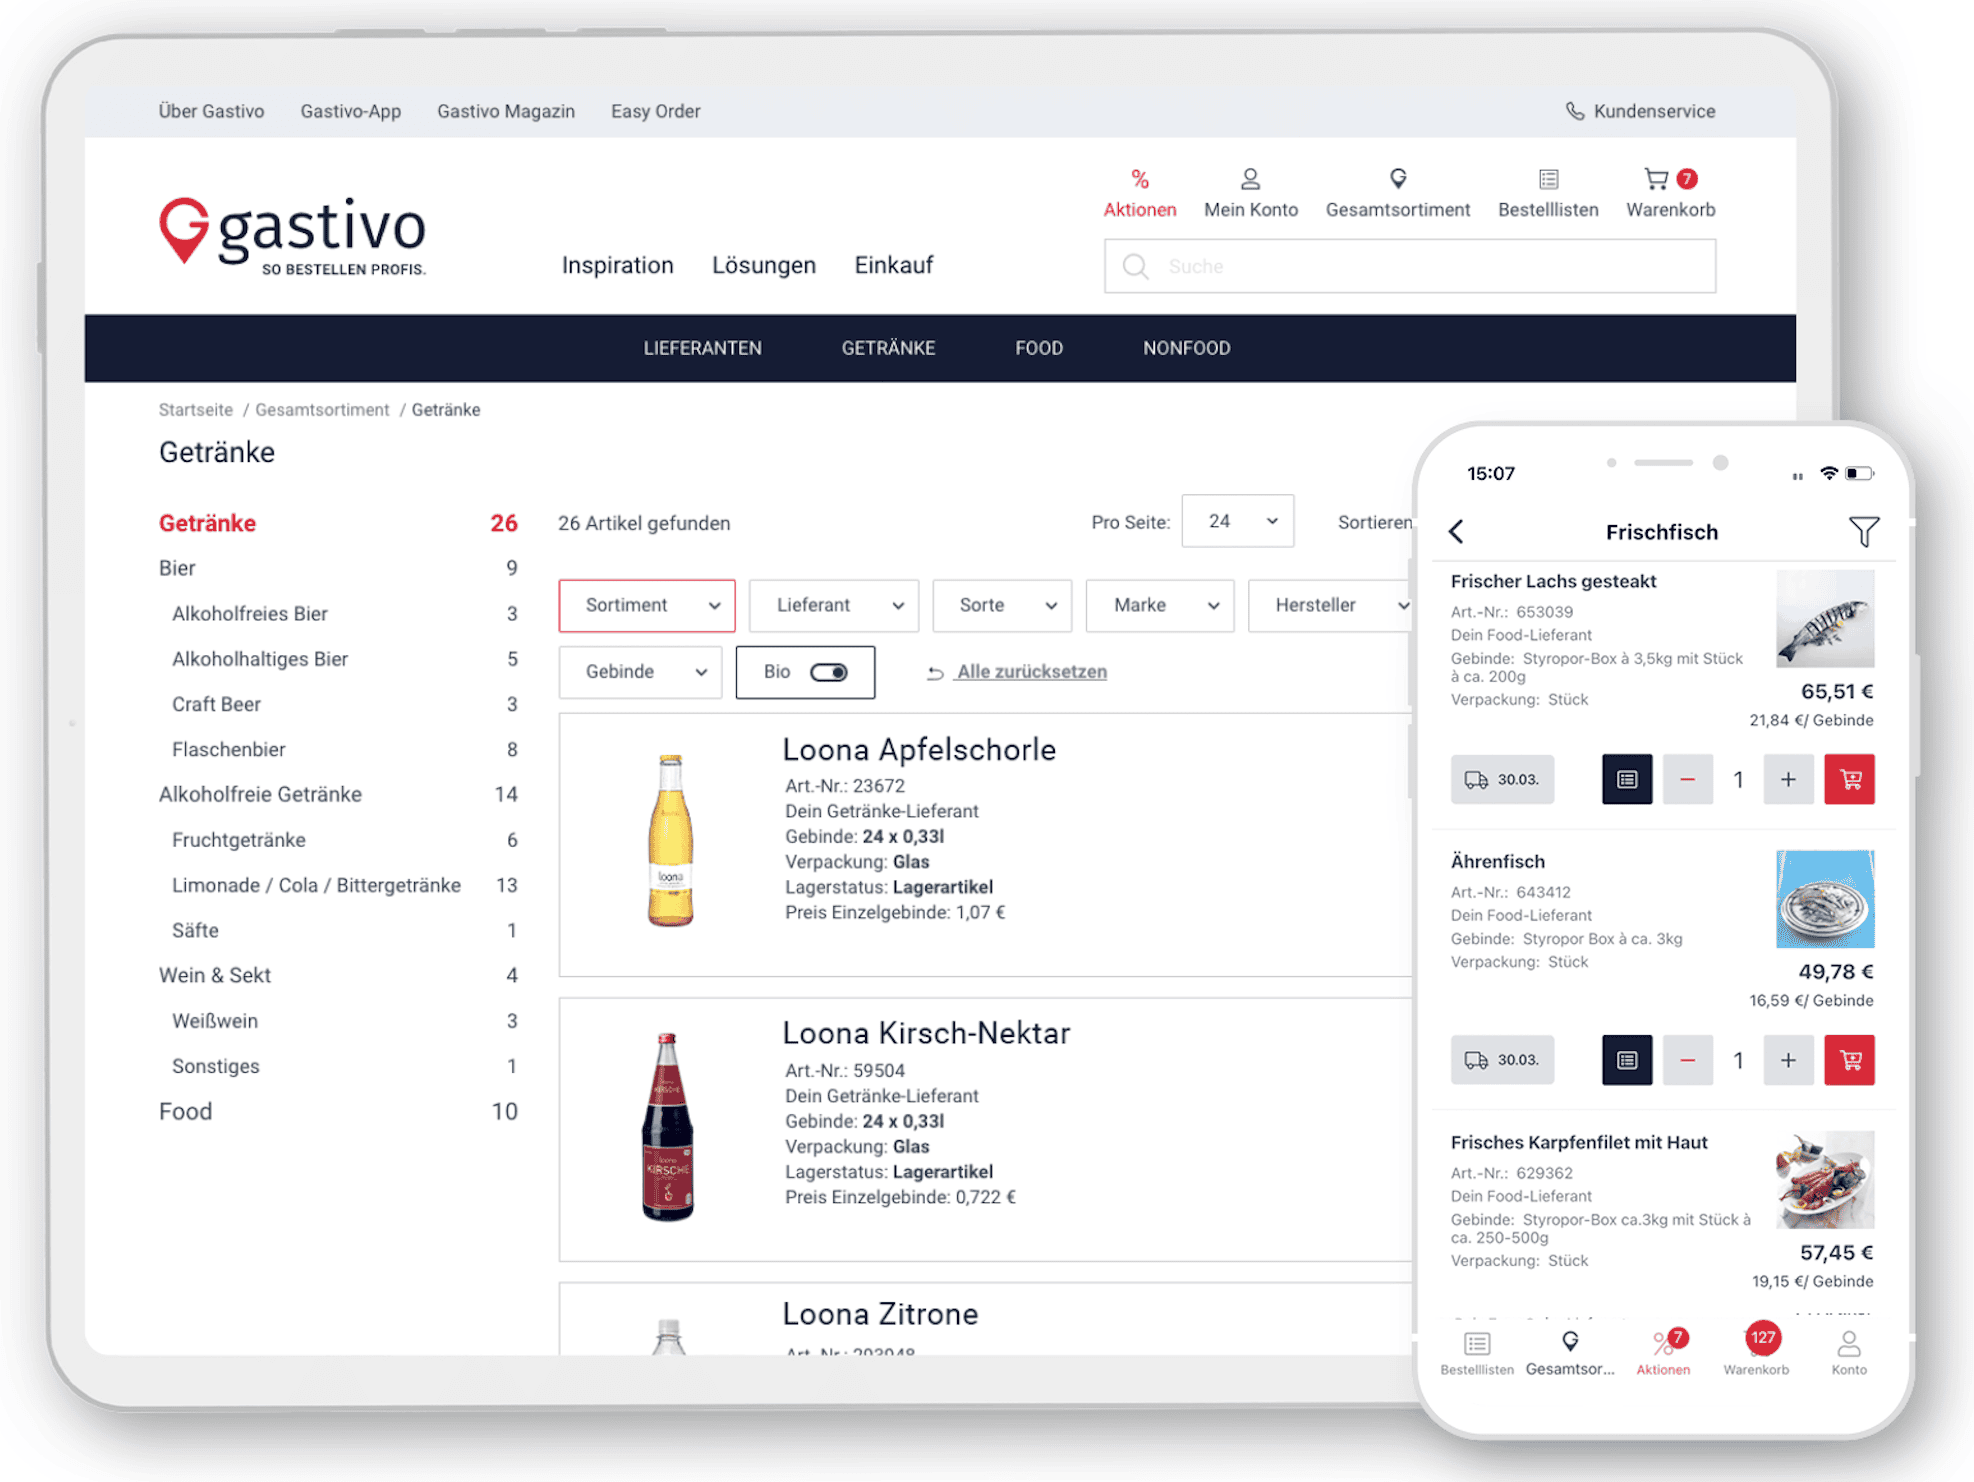
Task: Select Craft Beer category in sidebar
Action: [216, 704]
